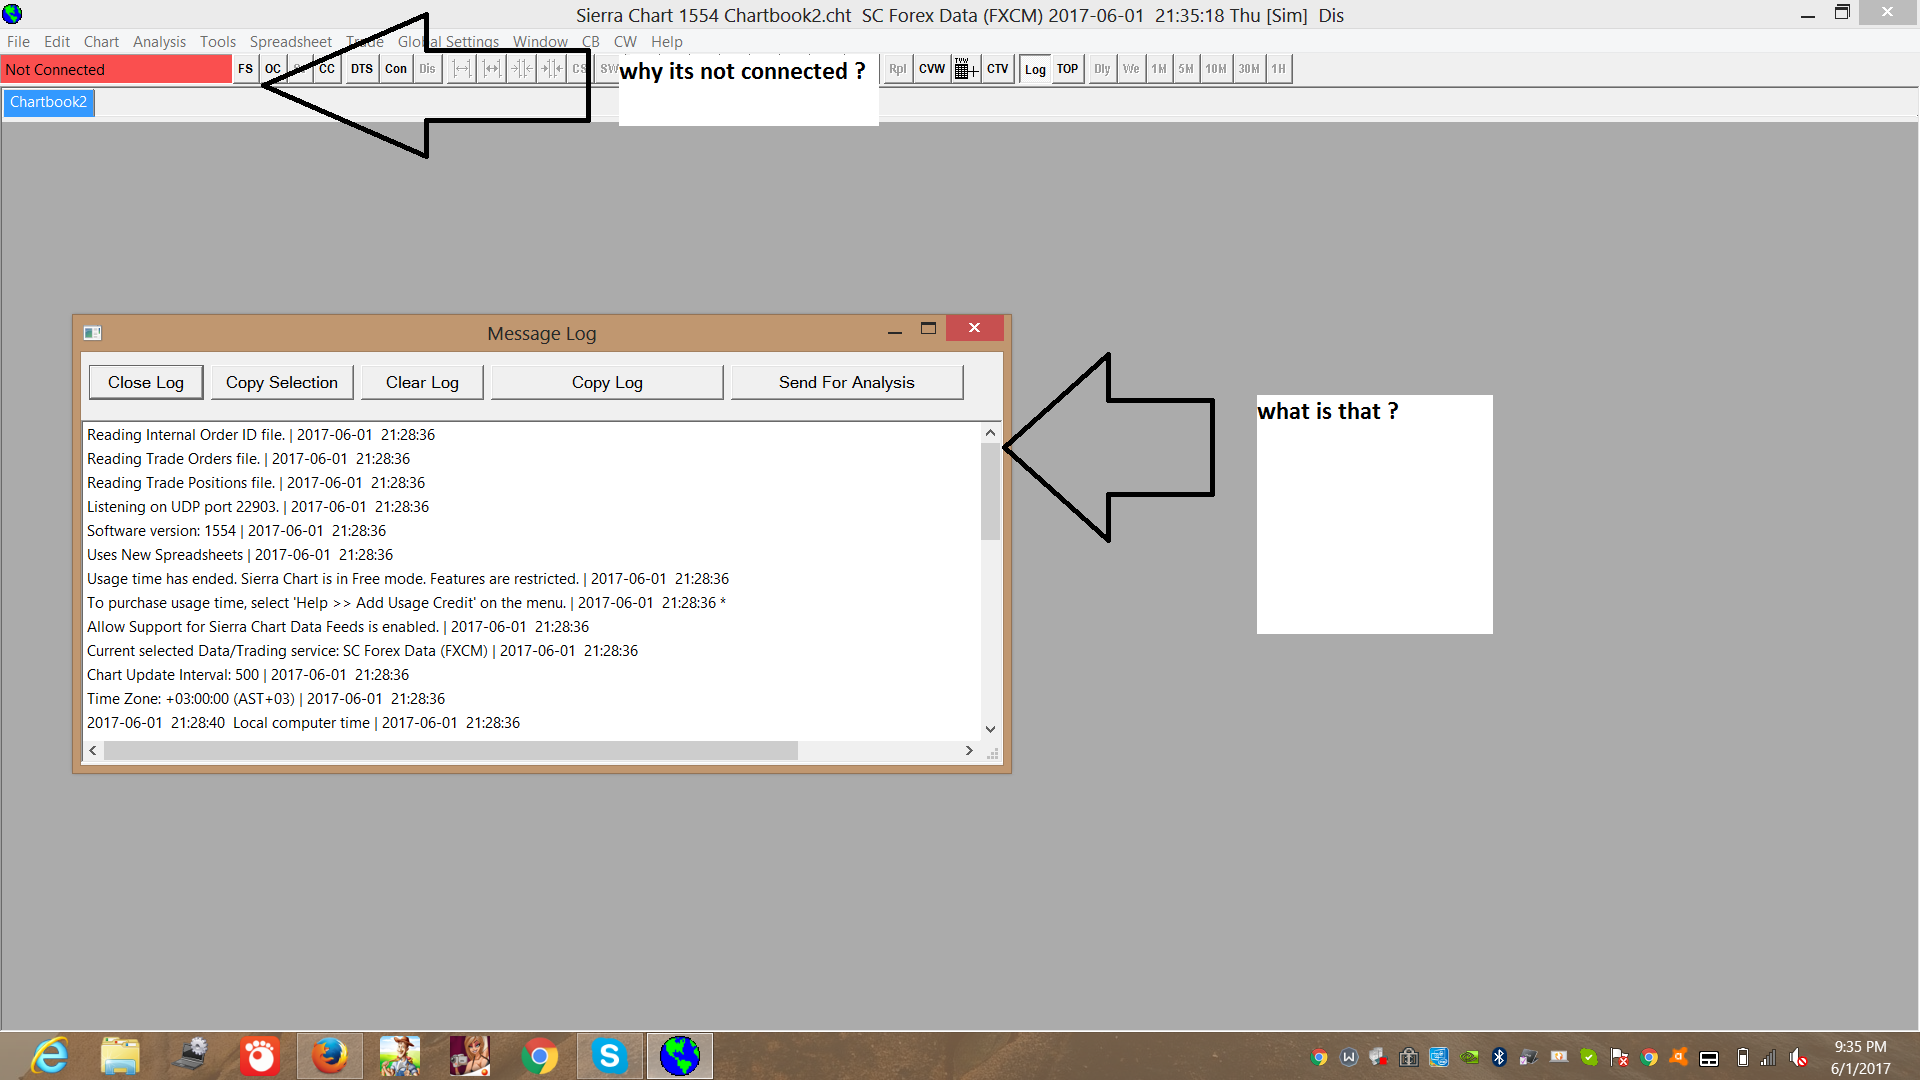Open the Analysis menu
This screenshot has height=1080, width=1920.
pos(159,41)
